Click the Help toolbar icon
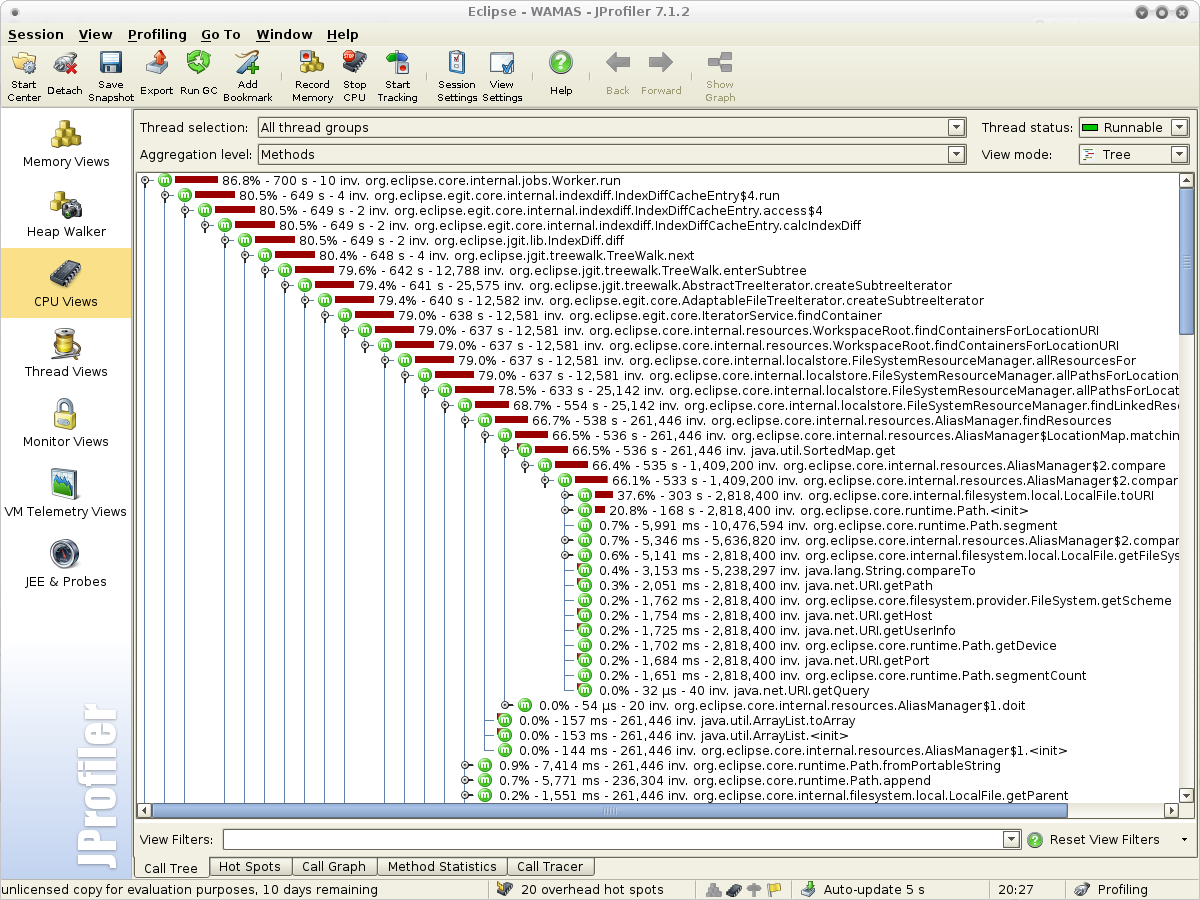Image resolution: width=1200 pixels, height=900 pixels. pyautogui.click(x=561, y=63)
